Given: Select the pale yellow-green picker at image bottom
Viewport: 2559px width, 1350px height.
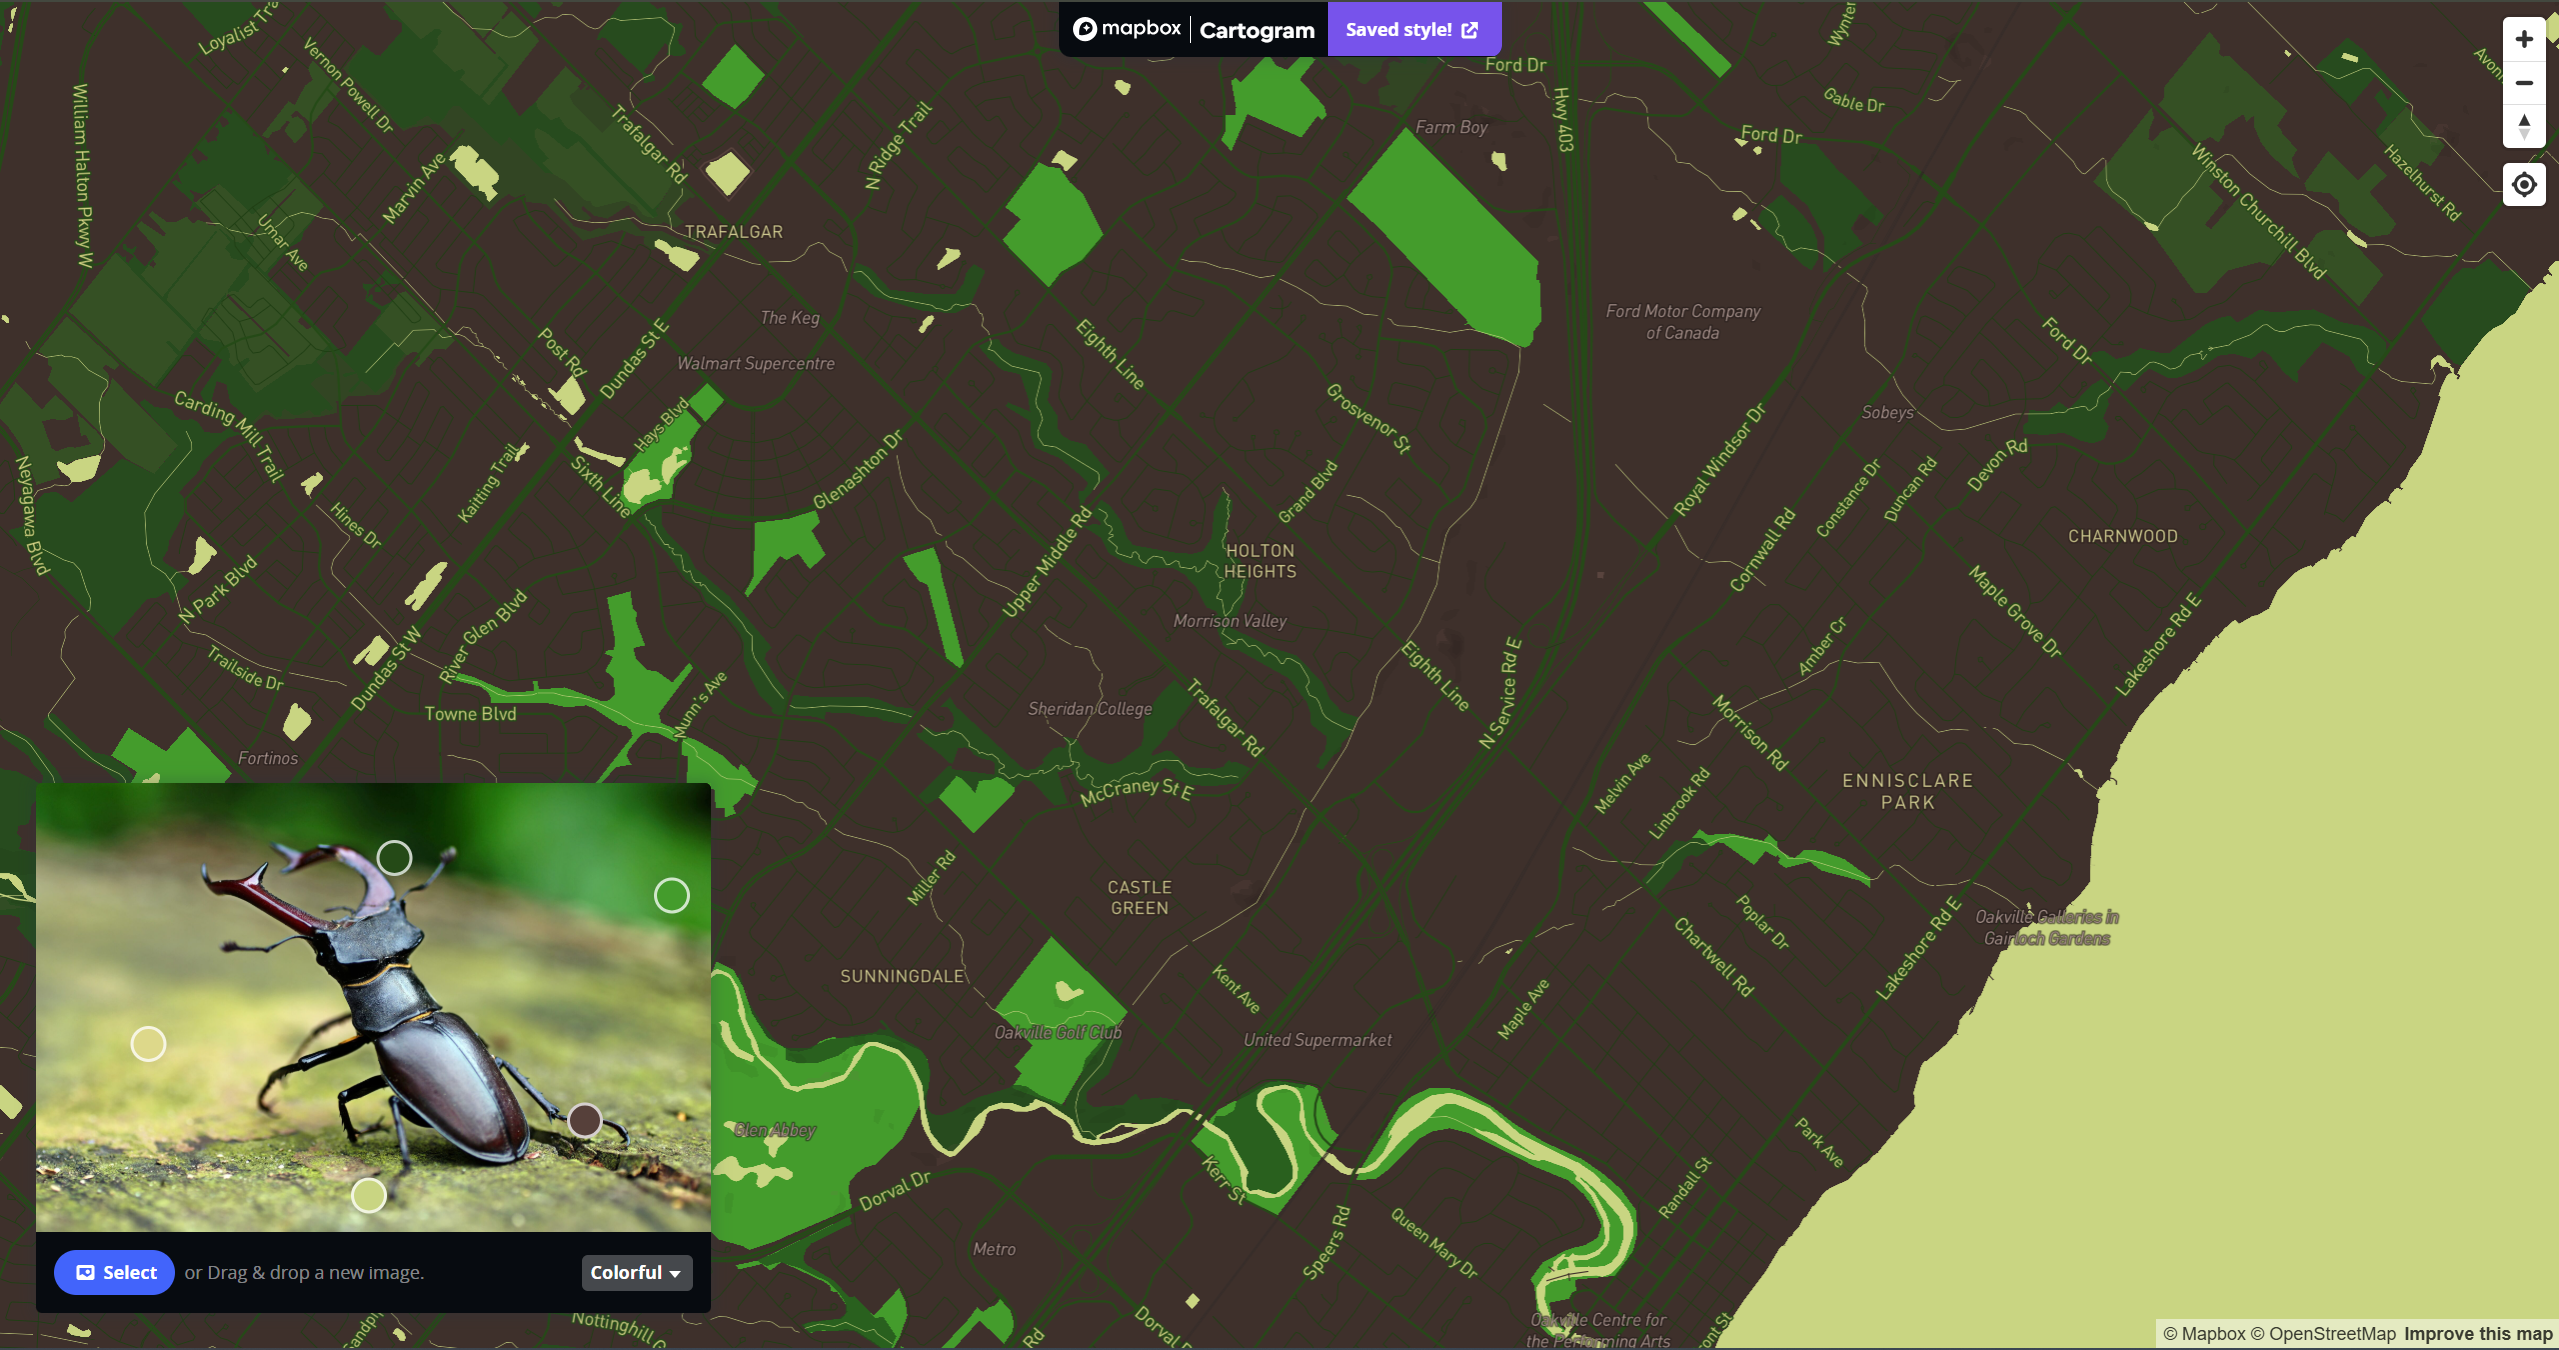Looking at the screenshot, I should coord(369,1194).
